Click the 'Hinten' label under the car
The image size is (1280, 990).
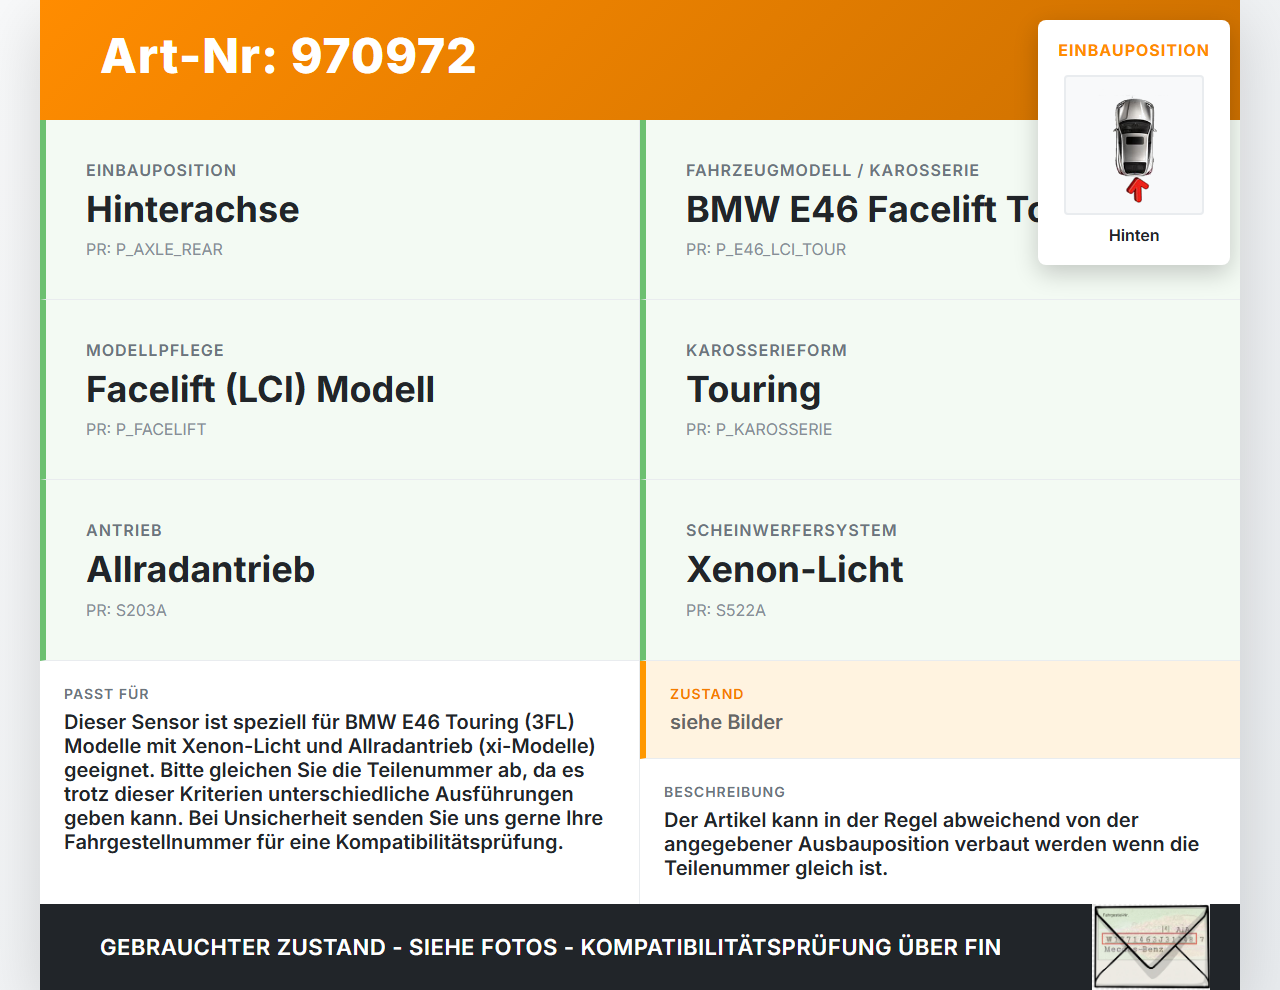(x=1134, y=235)
